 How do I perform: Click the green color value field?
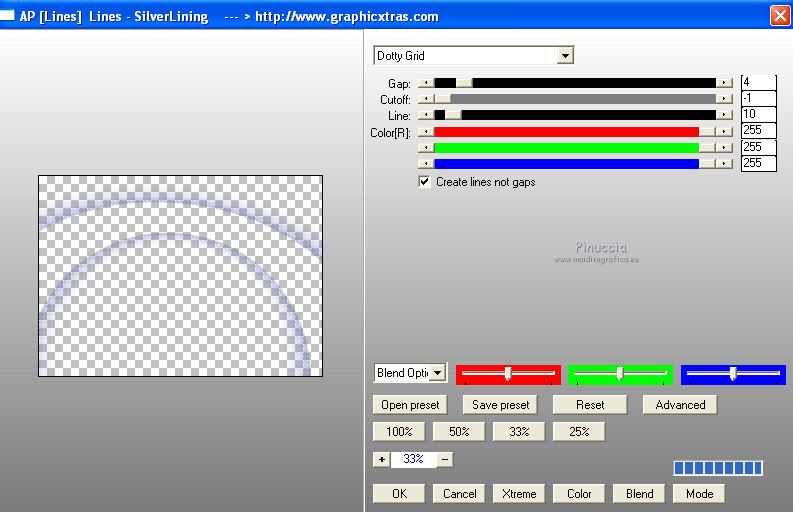click(759, 147)
